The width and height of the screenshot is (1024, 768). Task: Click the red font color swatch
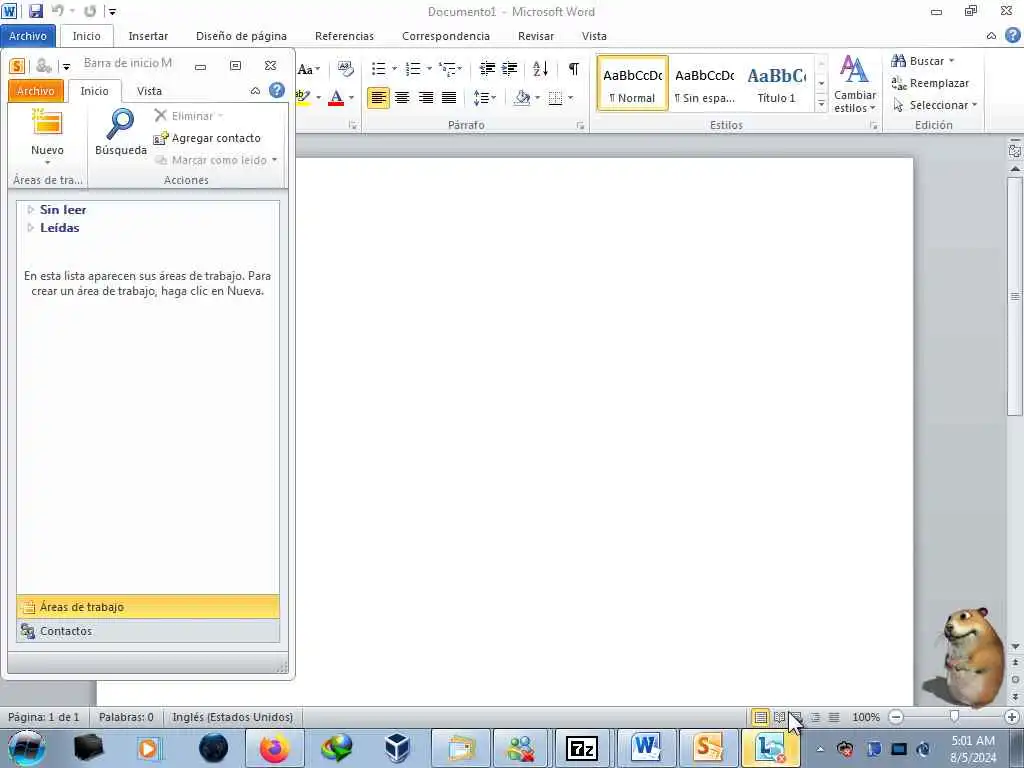pyautogui.click(x=336, y=98)
